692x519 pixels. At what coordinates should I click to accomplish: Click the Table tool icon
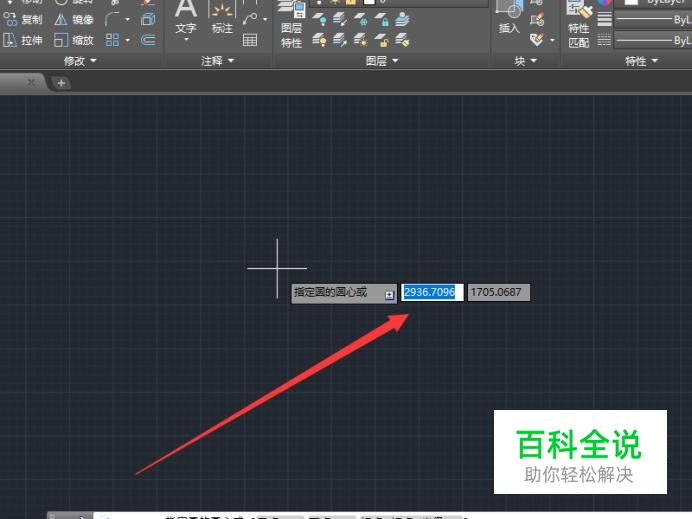(250, 41)
